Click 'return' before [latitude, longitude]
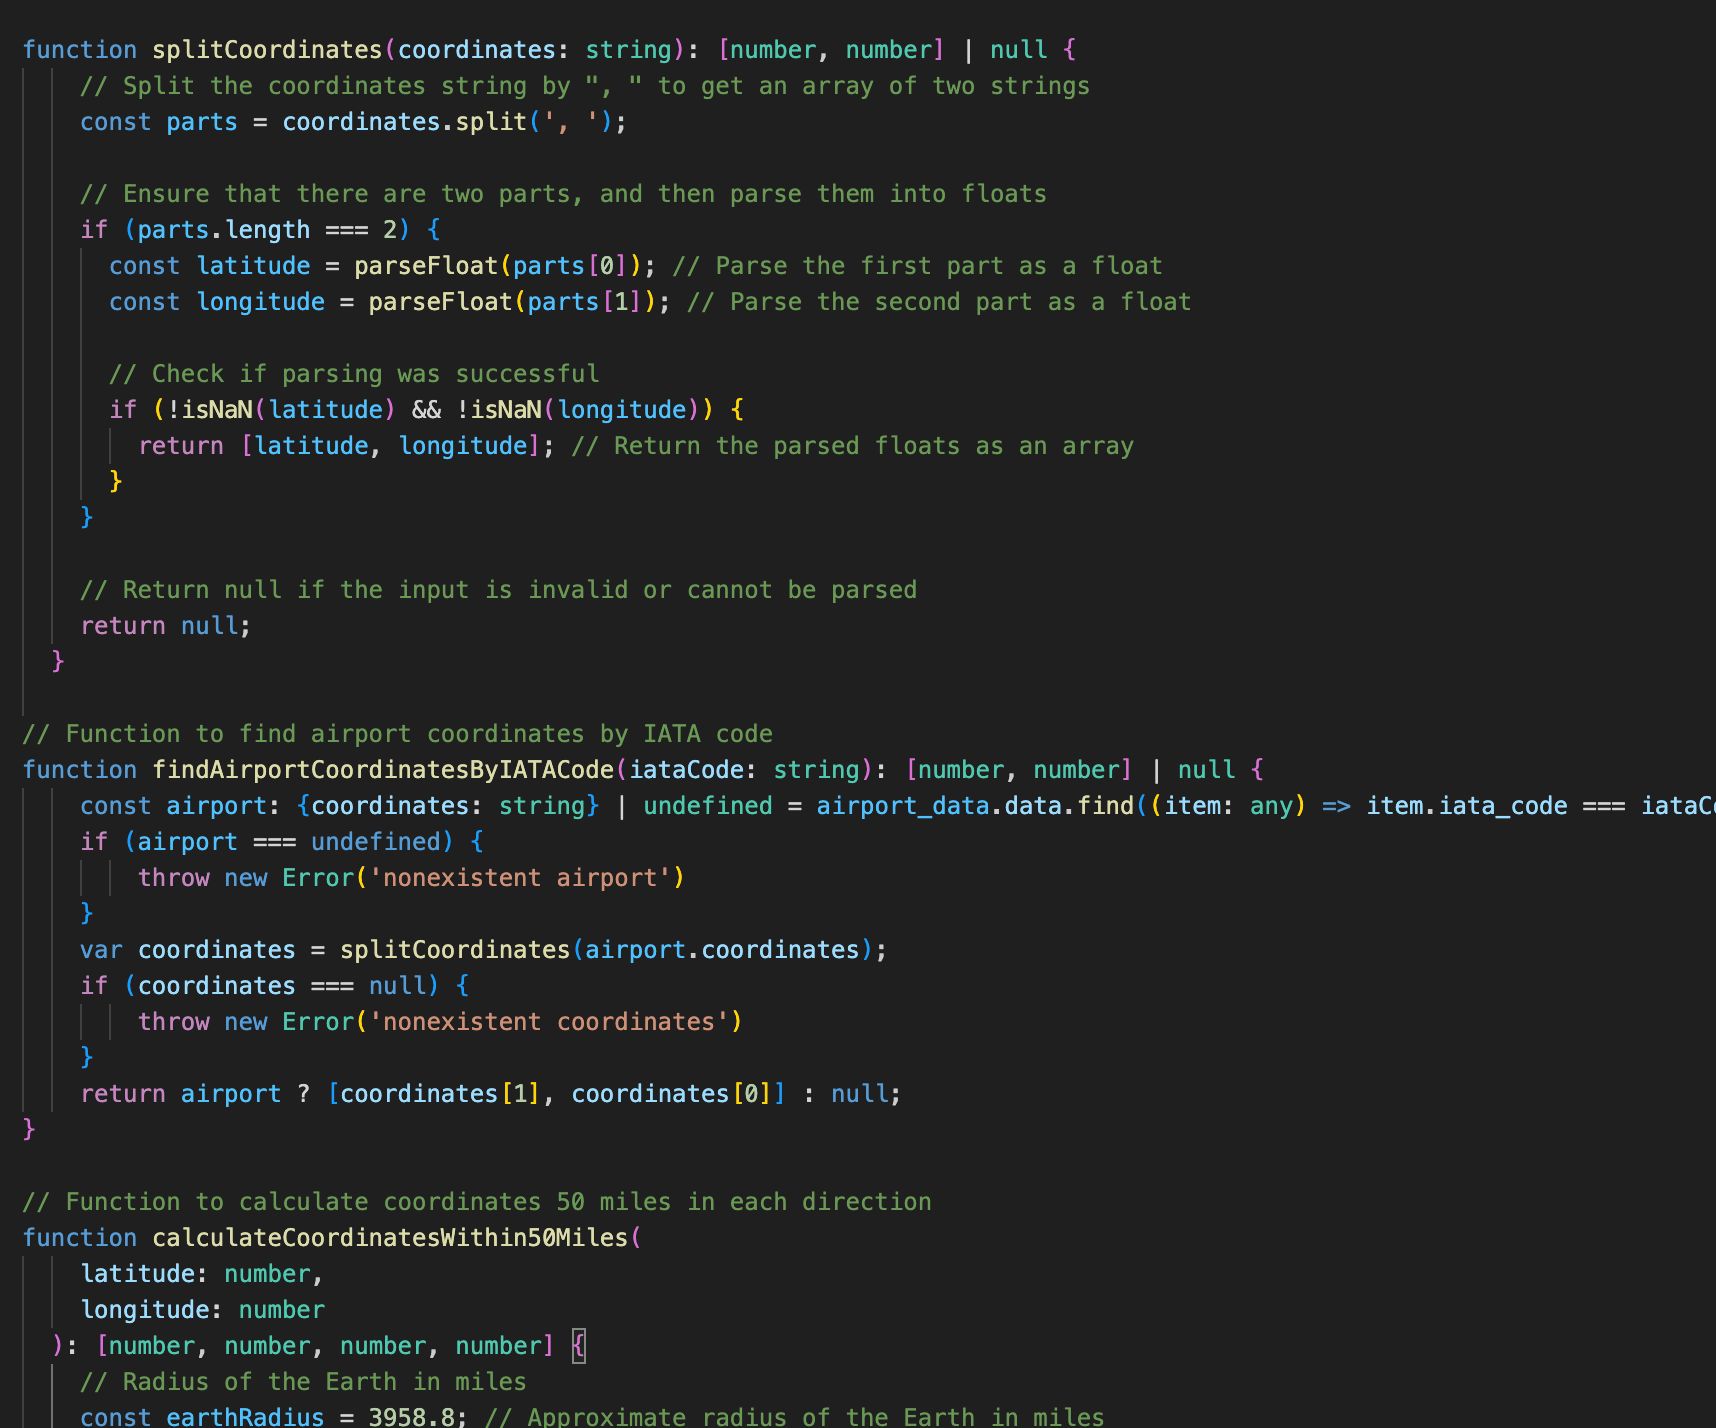 tap(181, 446)
